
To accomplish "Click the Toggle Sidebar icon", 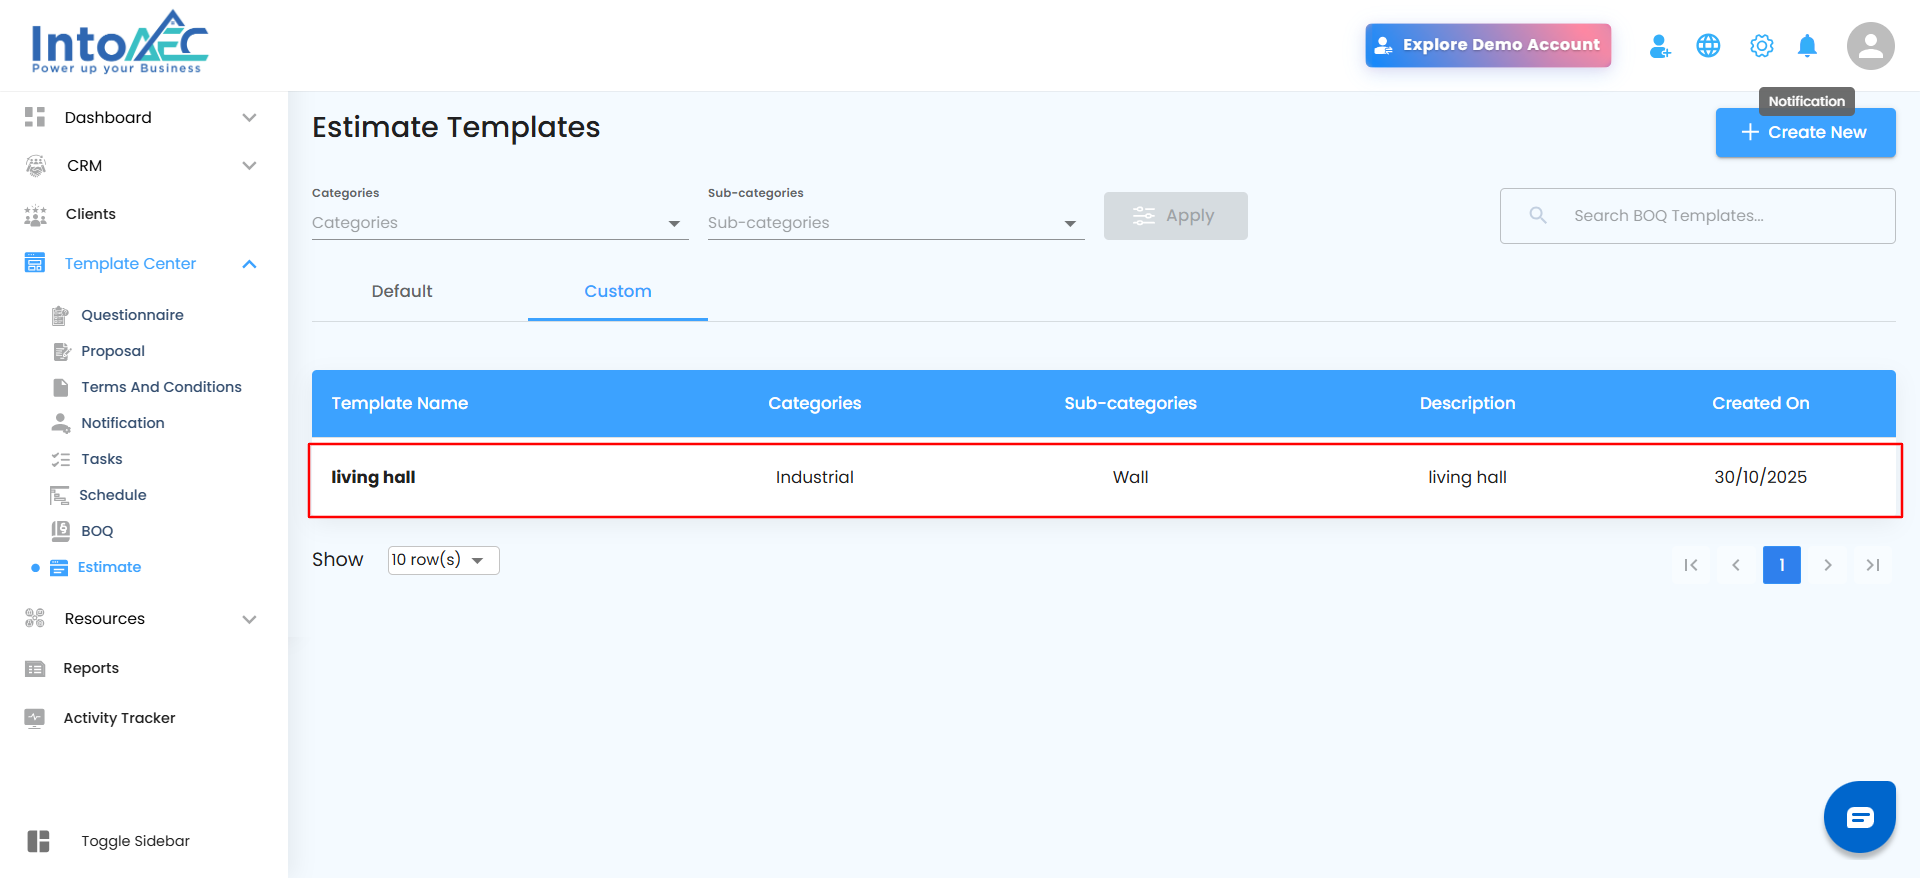I will click(38, 841).
